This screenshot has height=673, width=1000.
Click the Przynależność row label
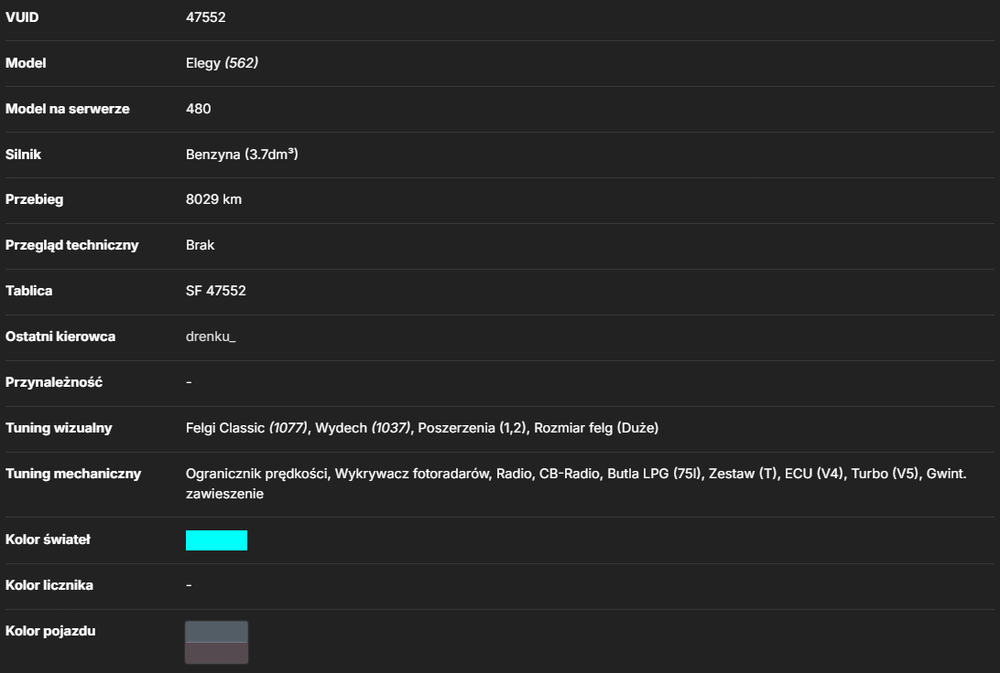coord(54,383)
